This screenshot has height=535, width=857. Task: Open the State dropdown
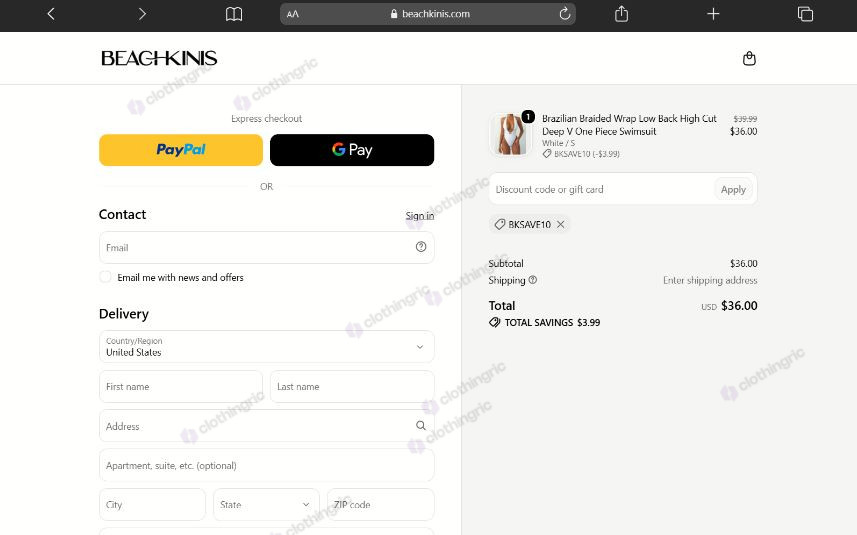tap(266, 504)
